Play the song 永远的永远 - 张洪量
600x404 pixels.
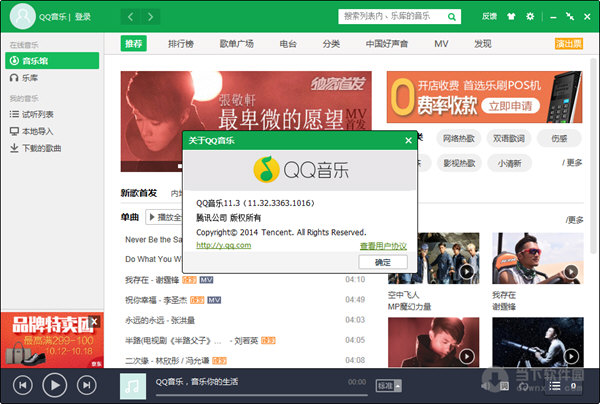point(160,320)
